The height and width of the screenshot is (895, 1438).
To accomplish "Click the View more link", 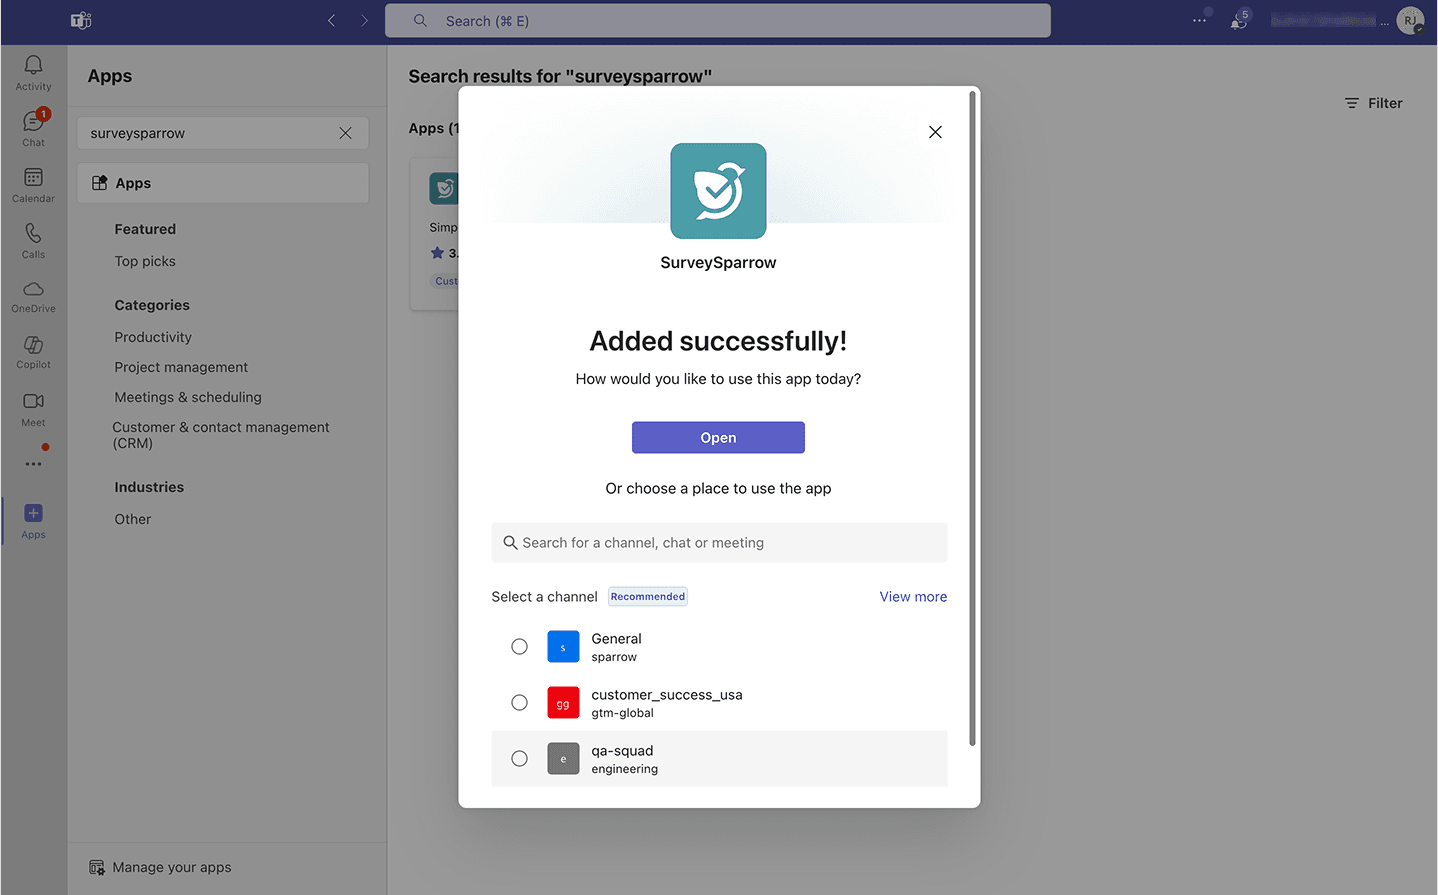I will coord(912,597).
